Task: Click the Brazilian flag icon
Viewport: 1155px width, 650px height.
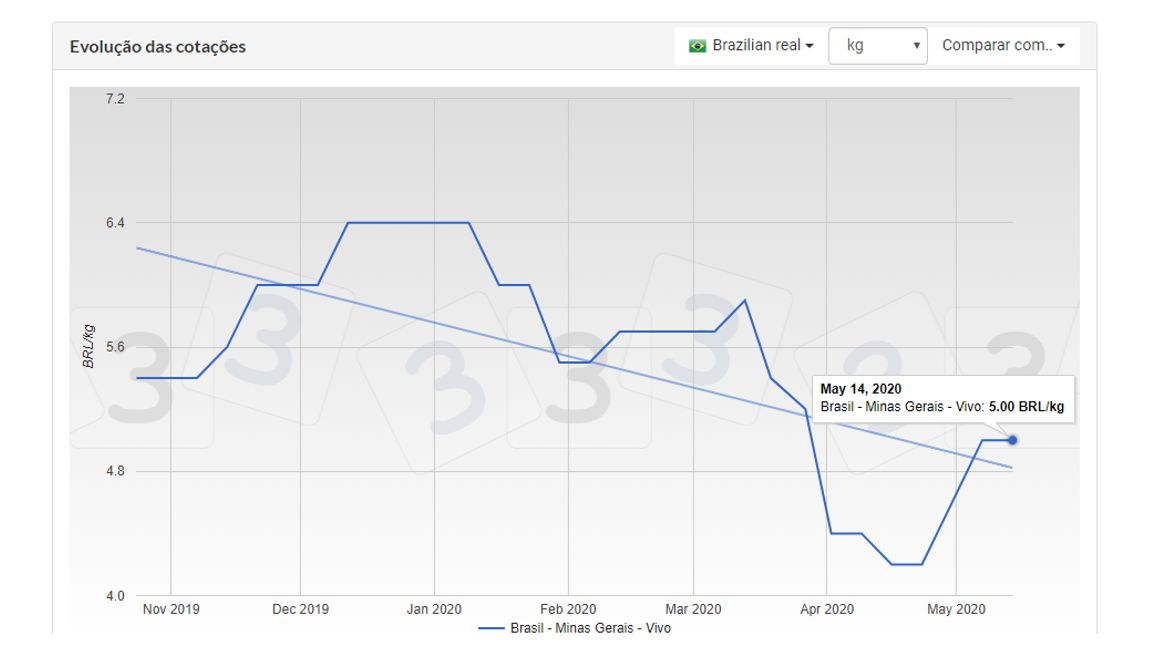Action: tap(697, 46)
